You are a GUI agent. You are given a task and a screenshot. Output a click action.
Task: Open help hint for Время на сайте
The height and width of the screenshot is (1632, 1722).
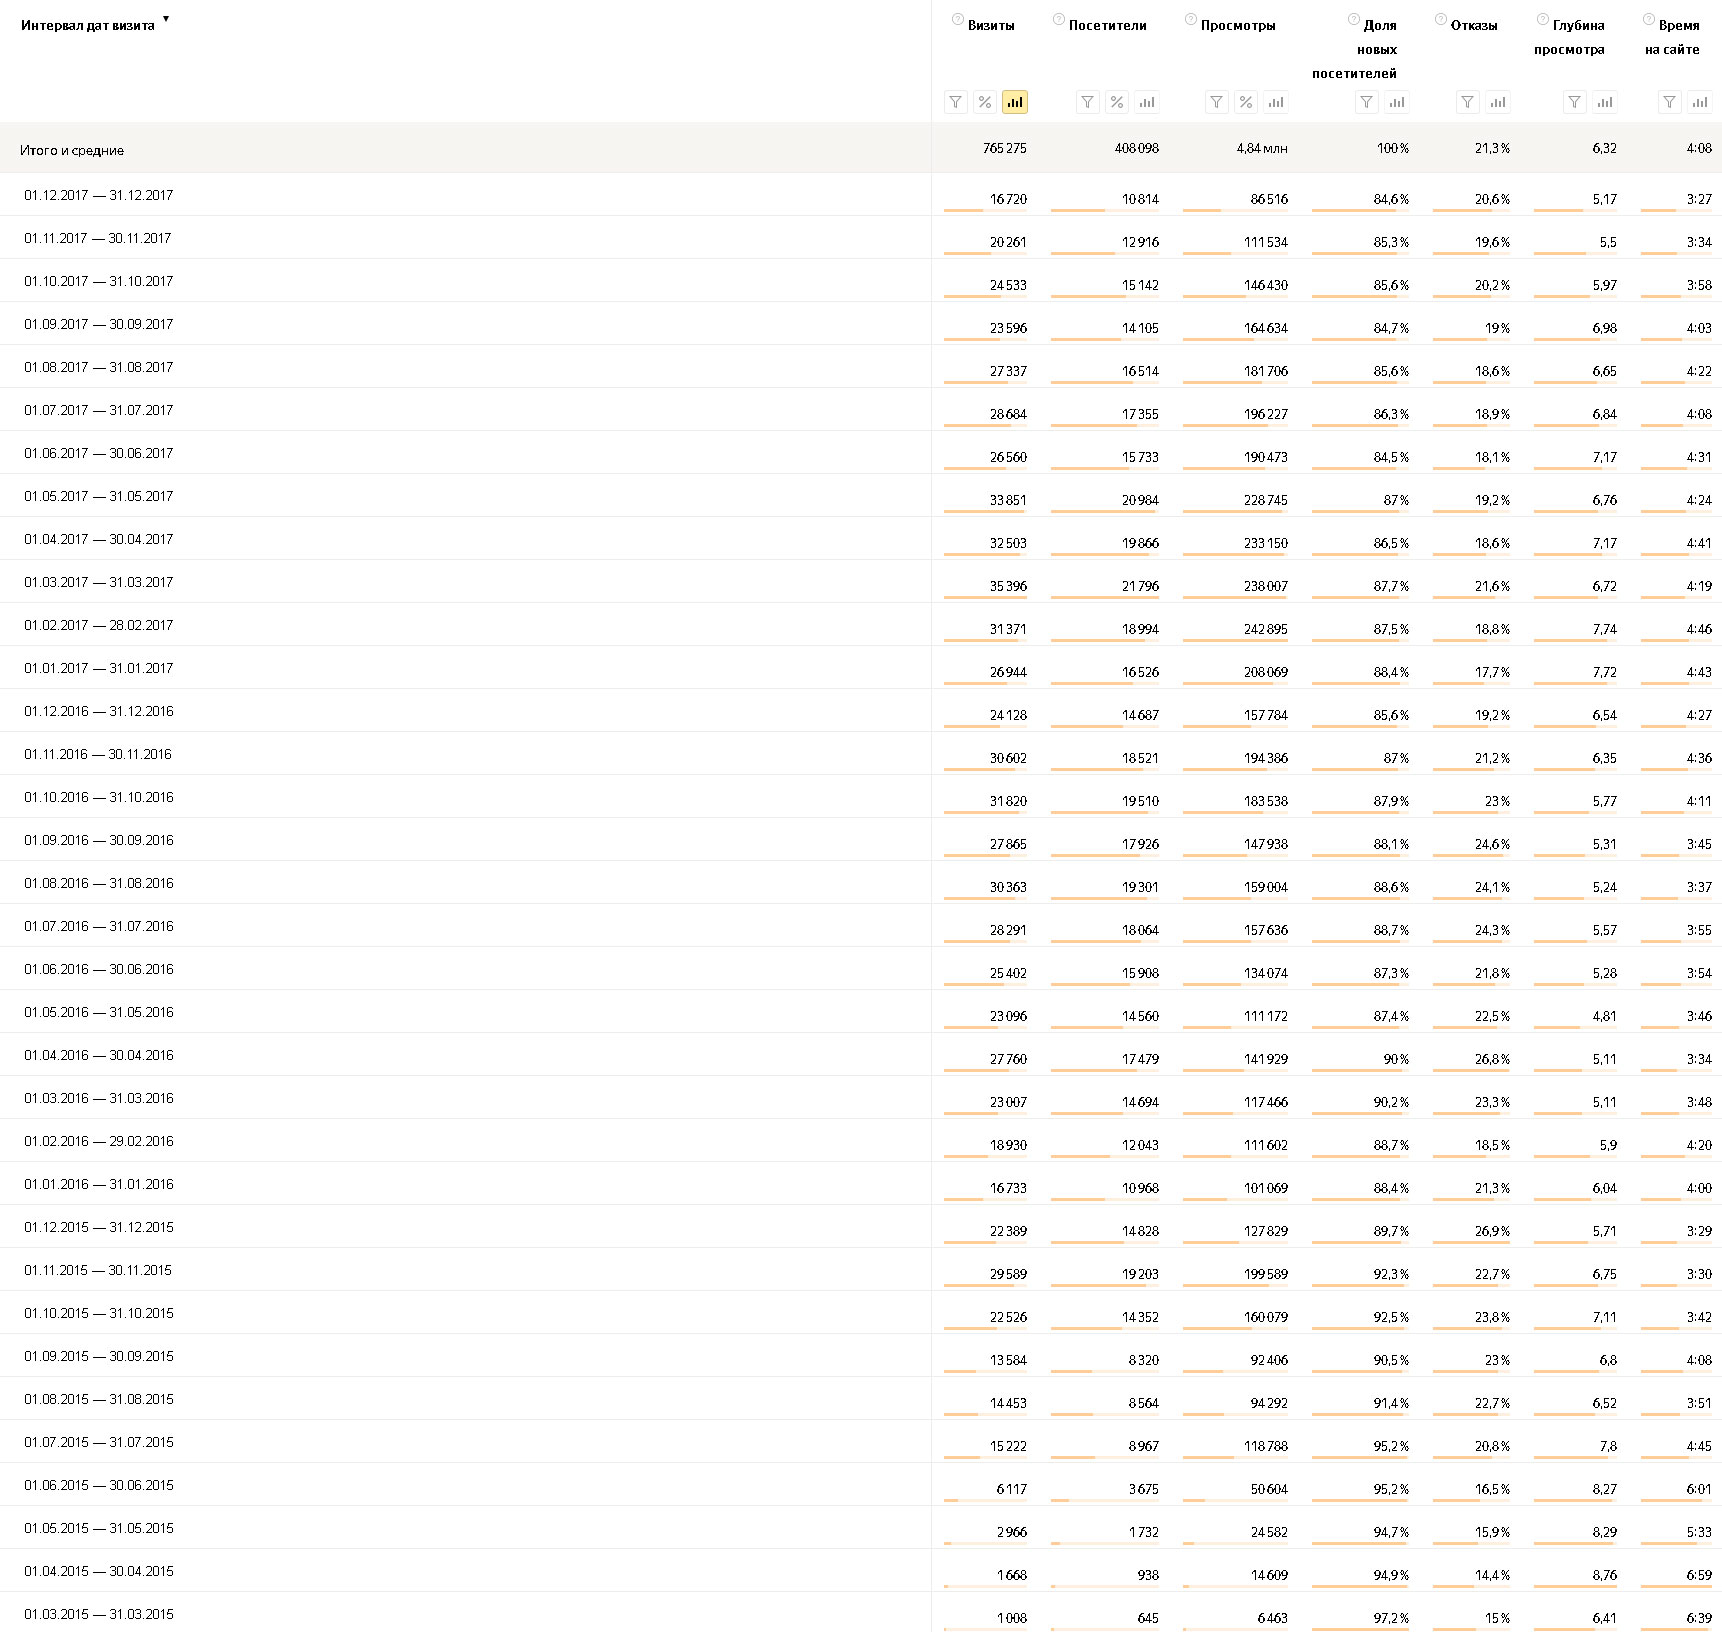coord(1649,19)
